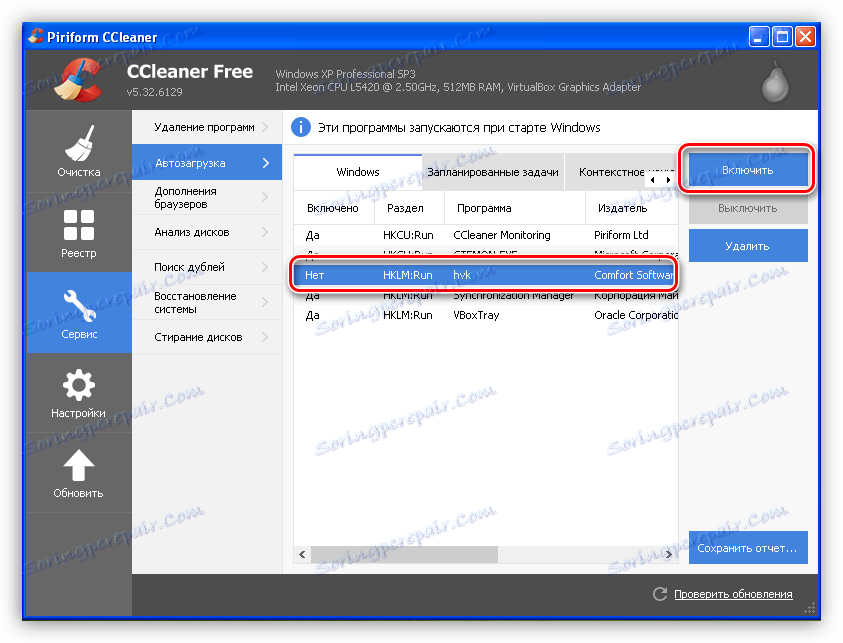843x643 pixels.
Task: Click the chevron next to Дополнения браузеров
Action: click(265, 197)
